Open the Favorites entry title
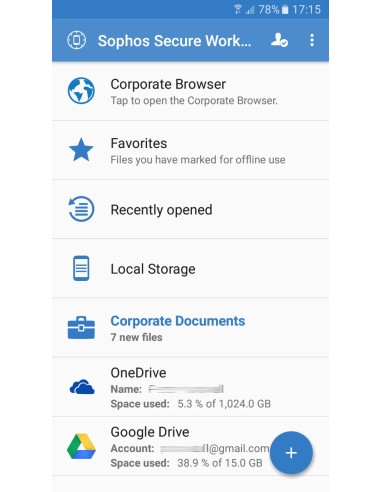 tap(139, 143)
